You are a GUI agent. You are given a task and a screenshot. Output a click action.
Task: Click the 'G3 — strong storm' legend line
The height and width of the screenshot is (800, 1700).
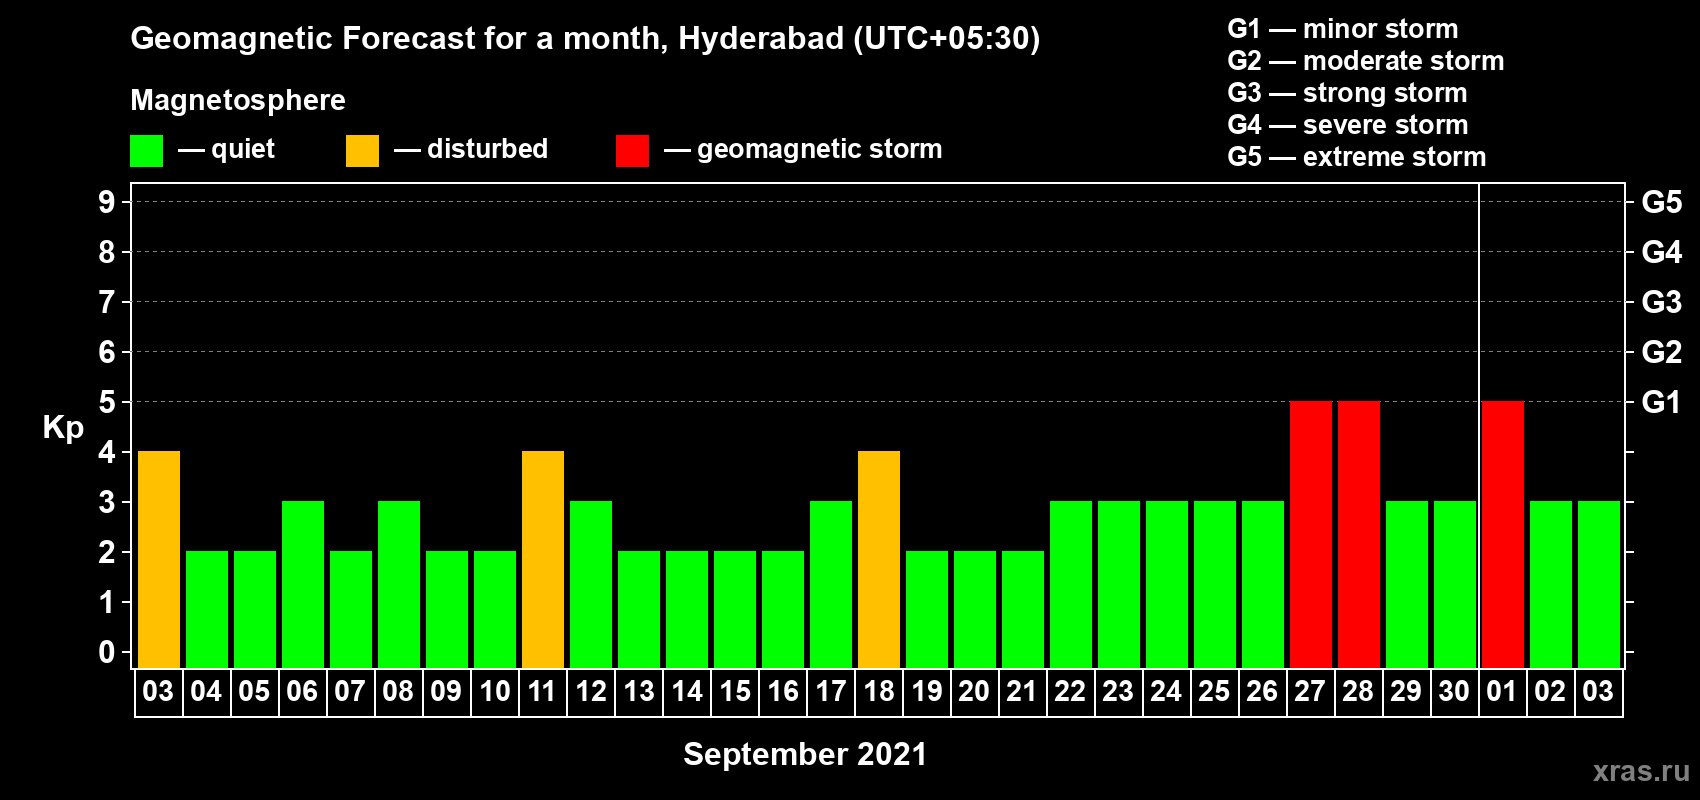pyautogui.click(x=1347, y=93)
